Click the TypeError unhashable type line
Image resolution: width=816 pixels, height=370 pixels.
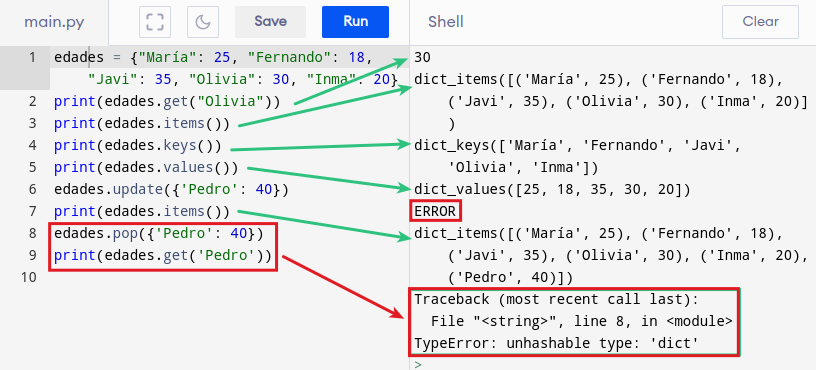click(x=555, y=343)
